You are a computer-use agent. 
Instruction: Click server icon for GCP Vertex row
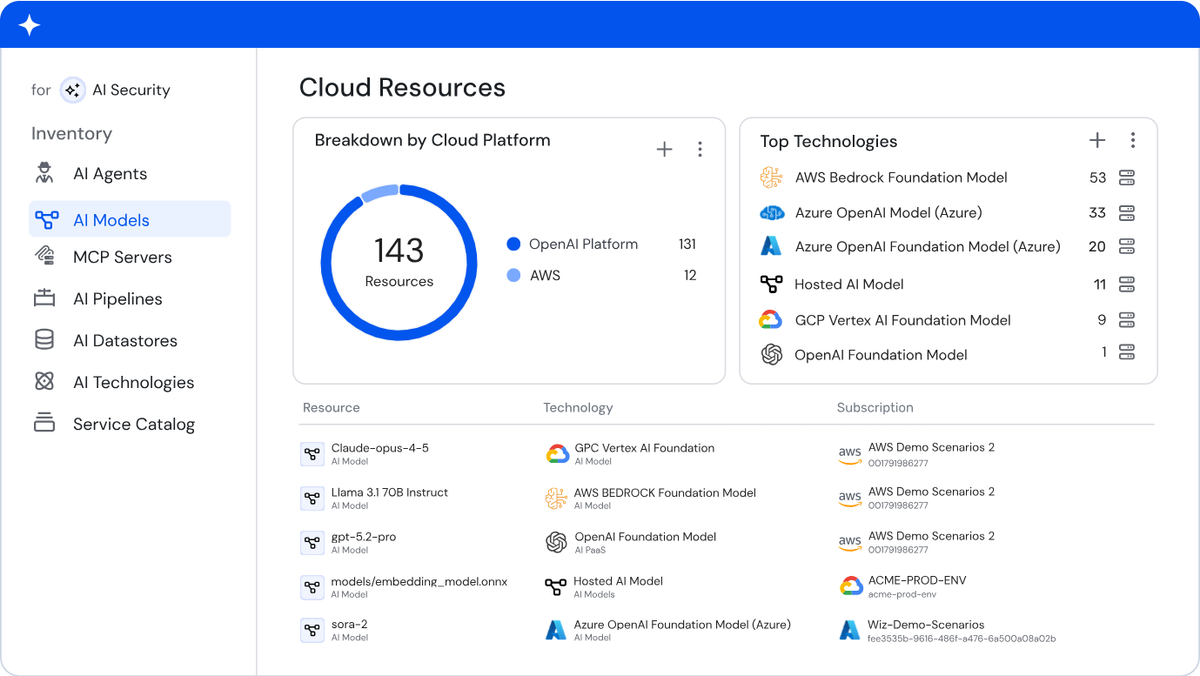tap(1127, 320)
